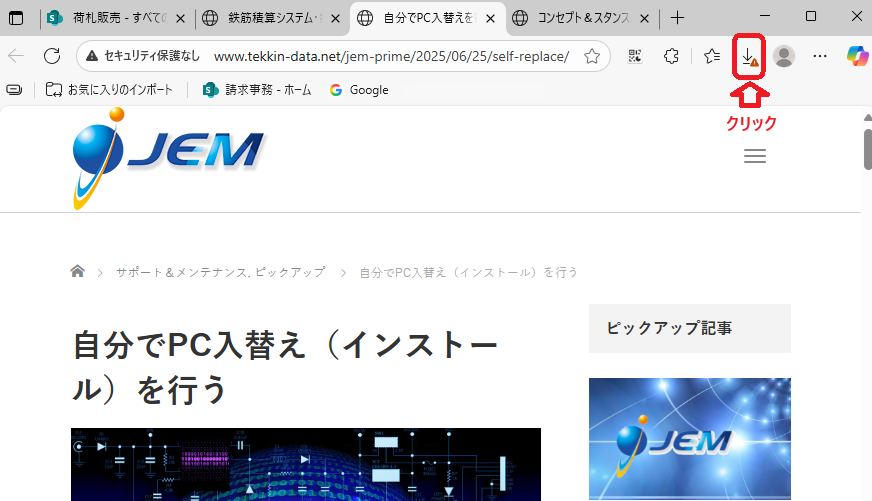Create QR code for this page
Viewport: 872px width, 501px height.
pos(635,56)
